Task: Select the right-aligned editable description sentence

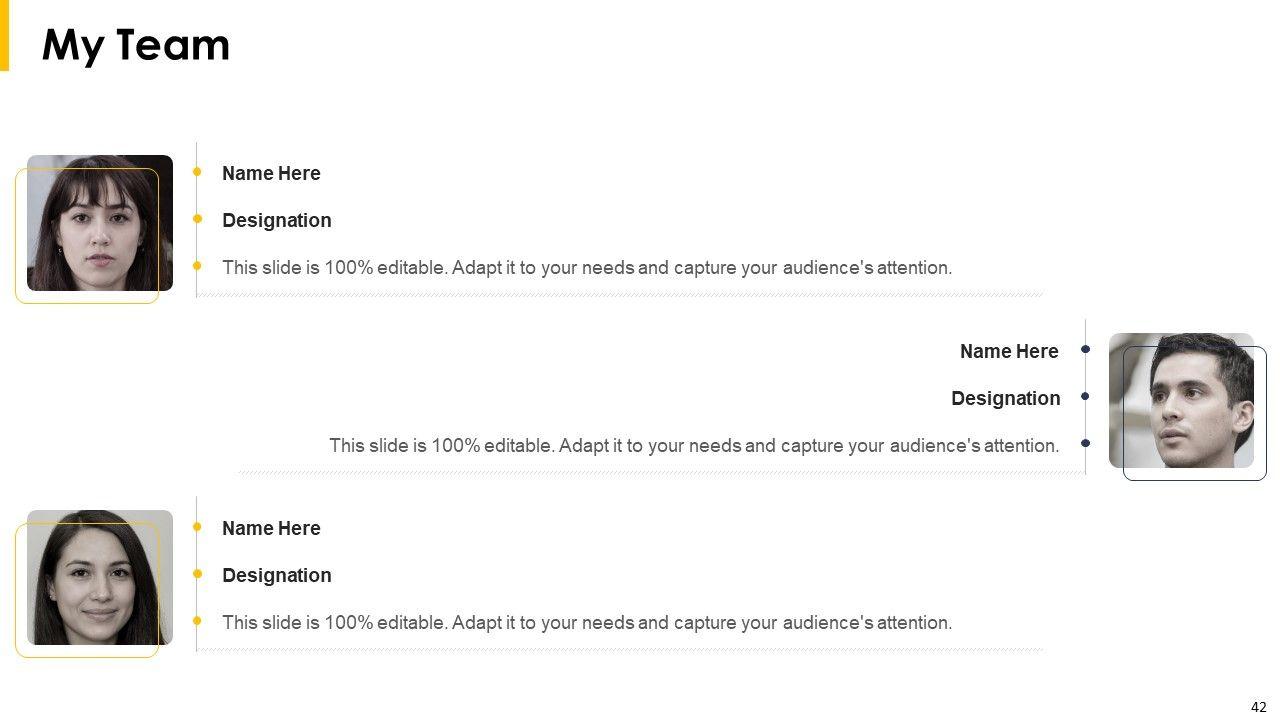Action: [694, 445]
